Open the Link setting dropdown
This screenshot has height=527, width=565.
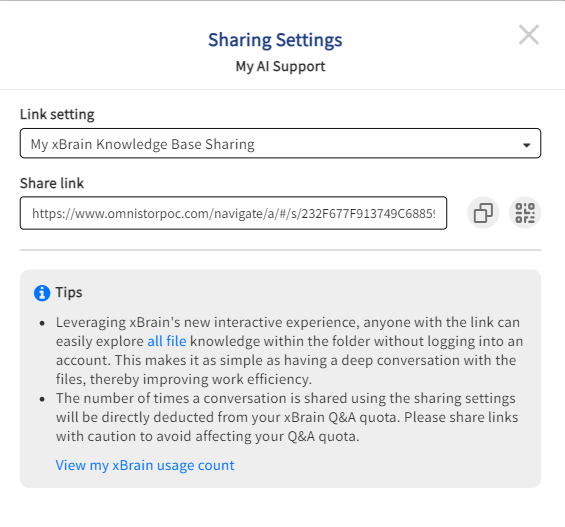point(280,143)
